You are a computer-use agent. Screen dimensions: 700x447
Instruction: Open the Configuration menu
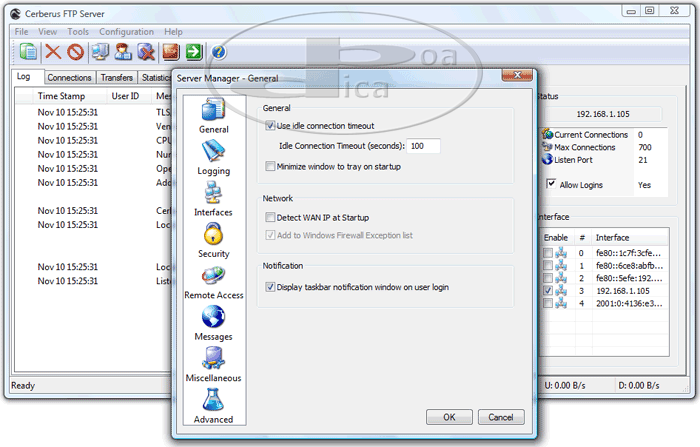click(126, 32)
